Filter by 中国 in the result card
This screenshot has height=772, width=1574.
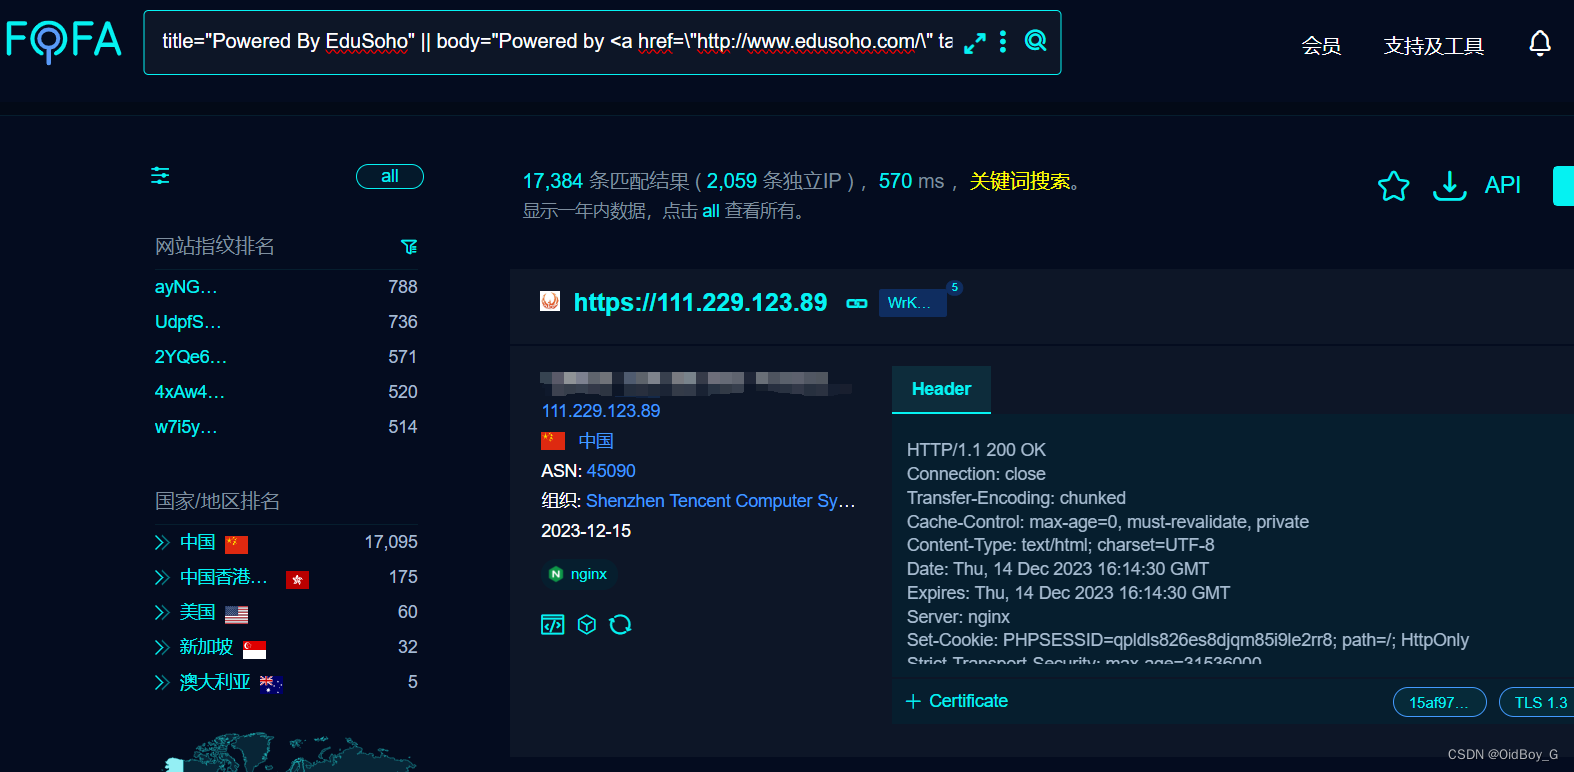596,441
